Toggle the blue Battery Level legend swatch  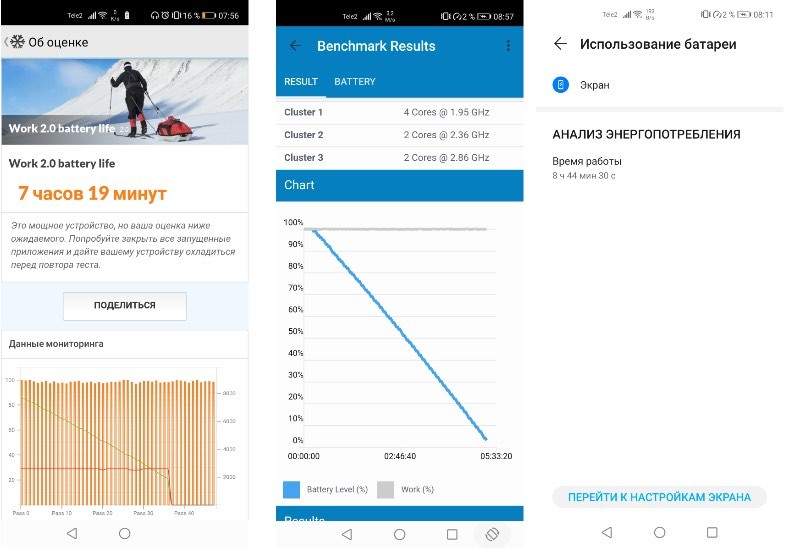point(291,489)
